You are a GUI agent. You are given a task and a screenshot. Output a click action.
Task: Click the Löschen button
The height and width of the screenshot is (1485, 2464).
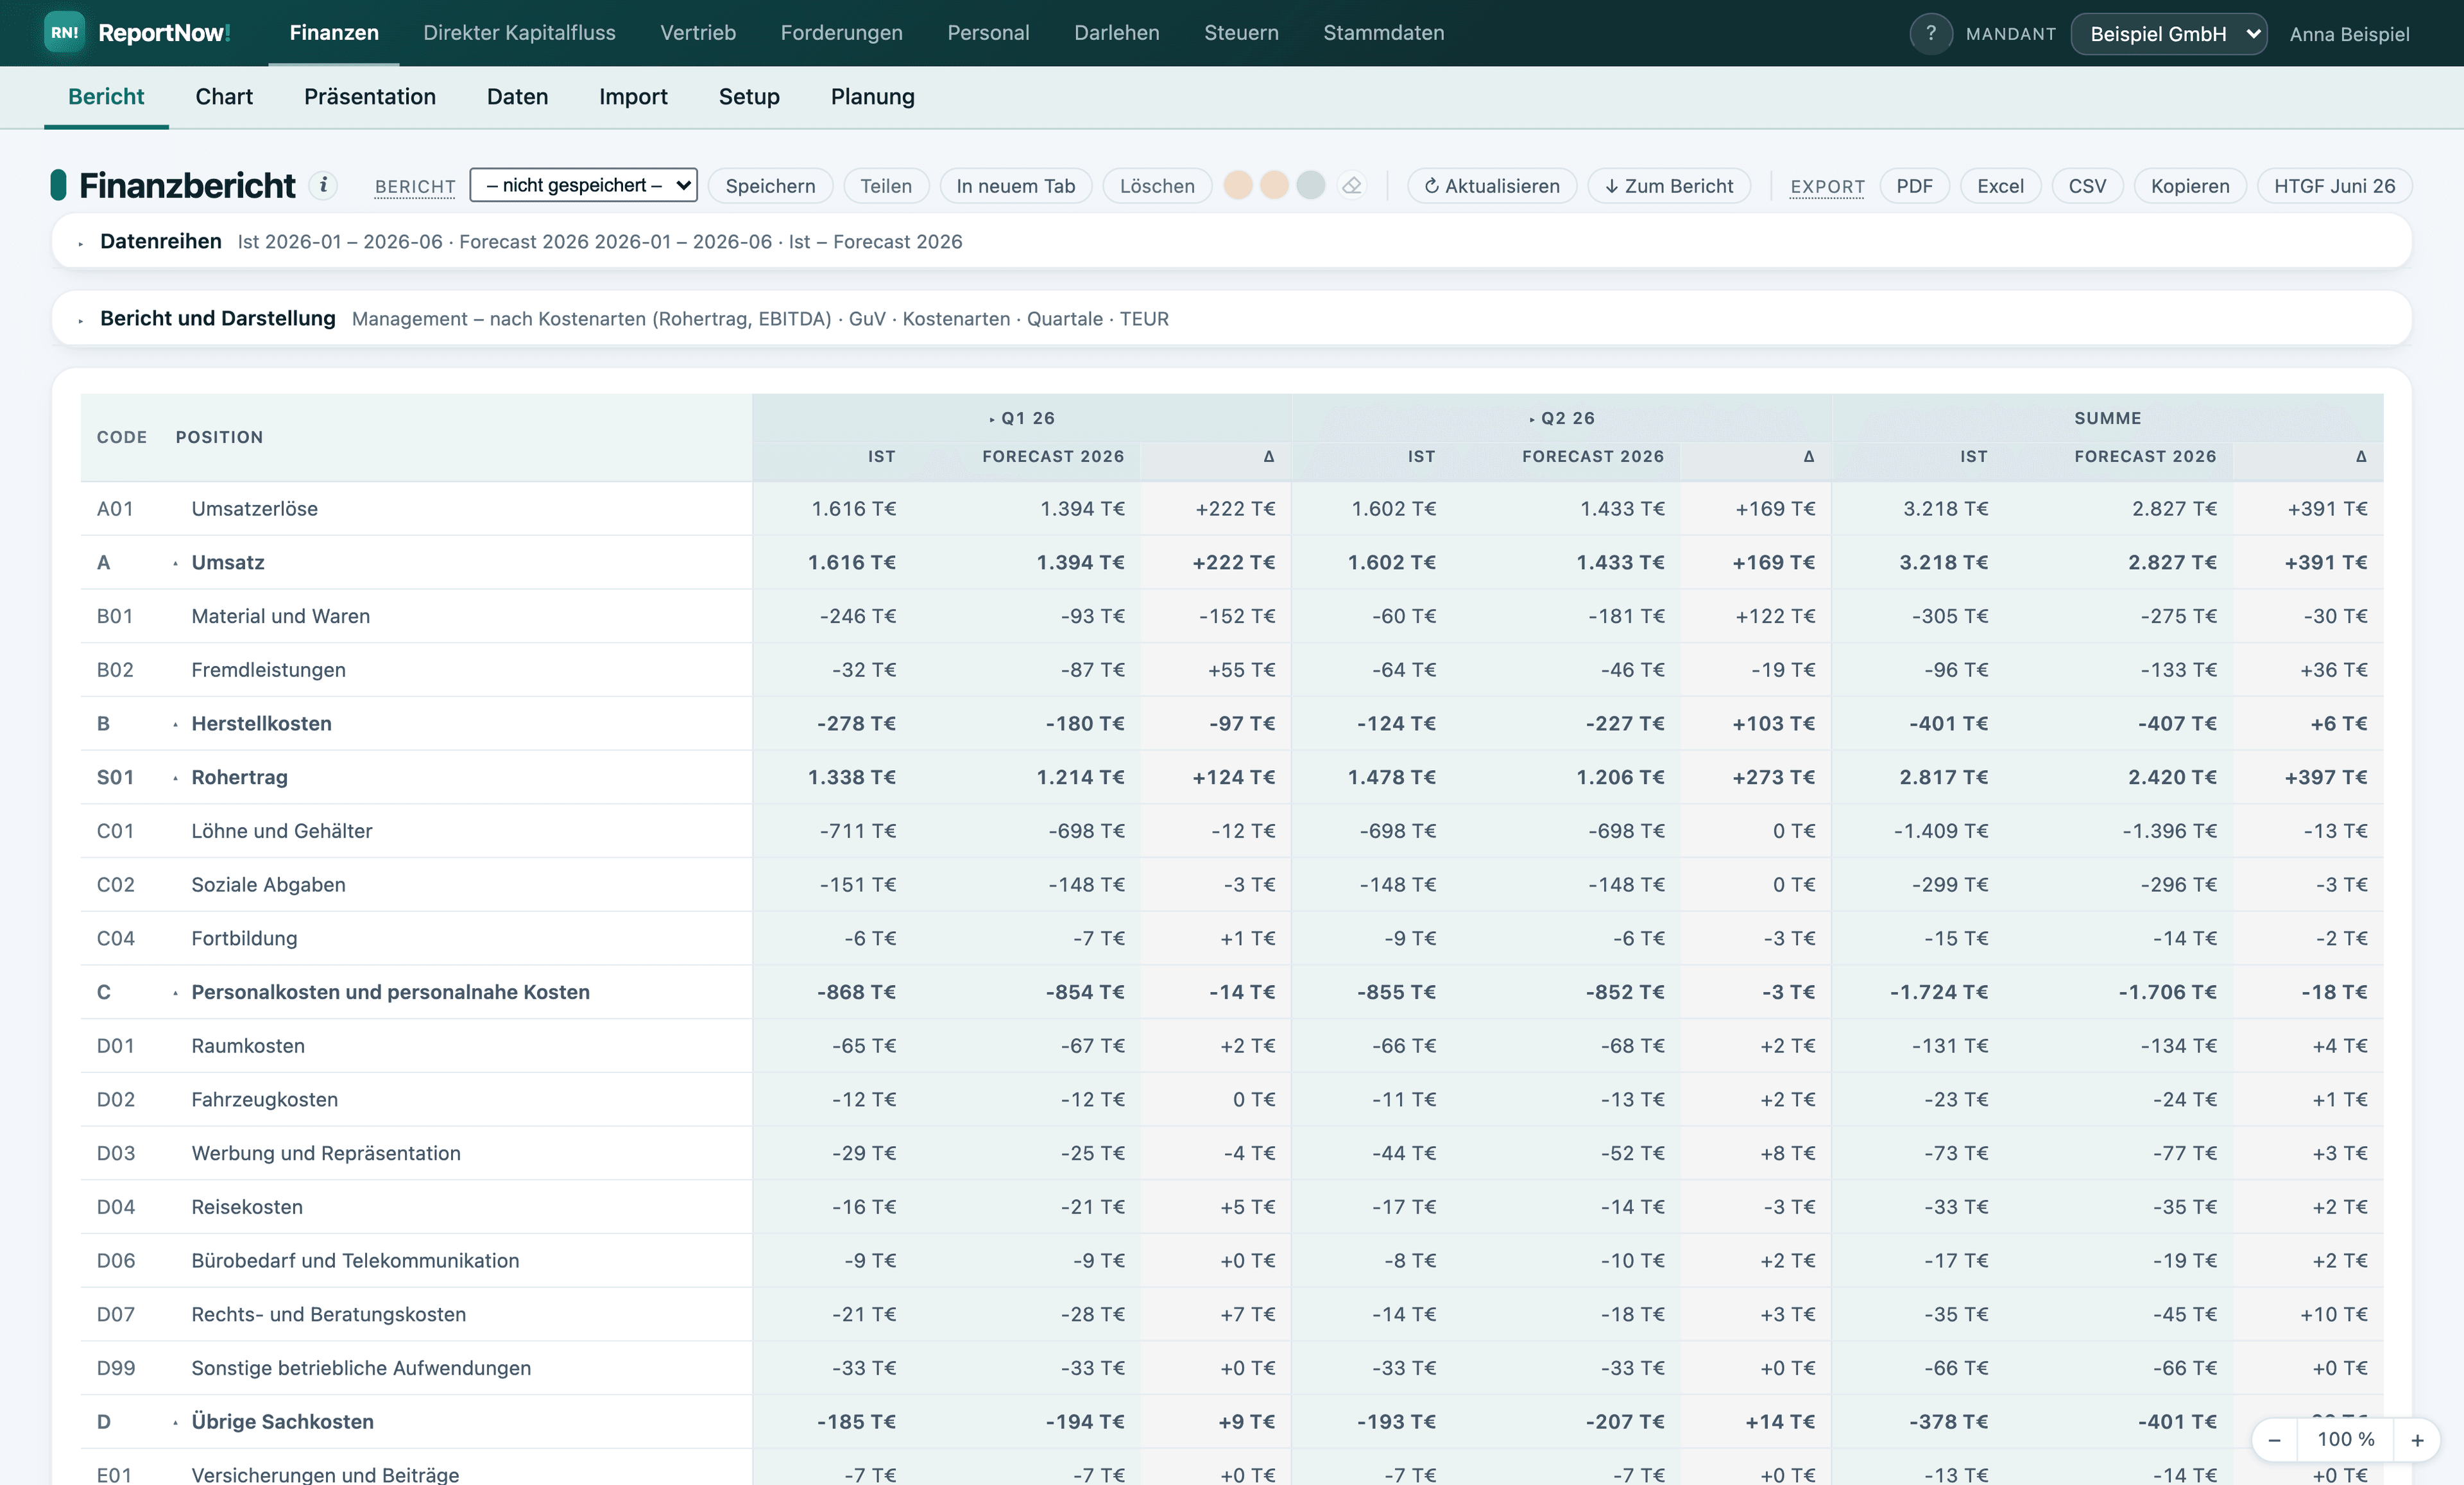pyautogui.click(x=1157, y=186)
